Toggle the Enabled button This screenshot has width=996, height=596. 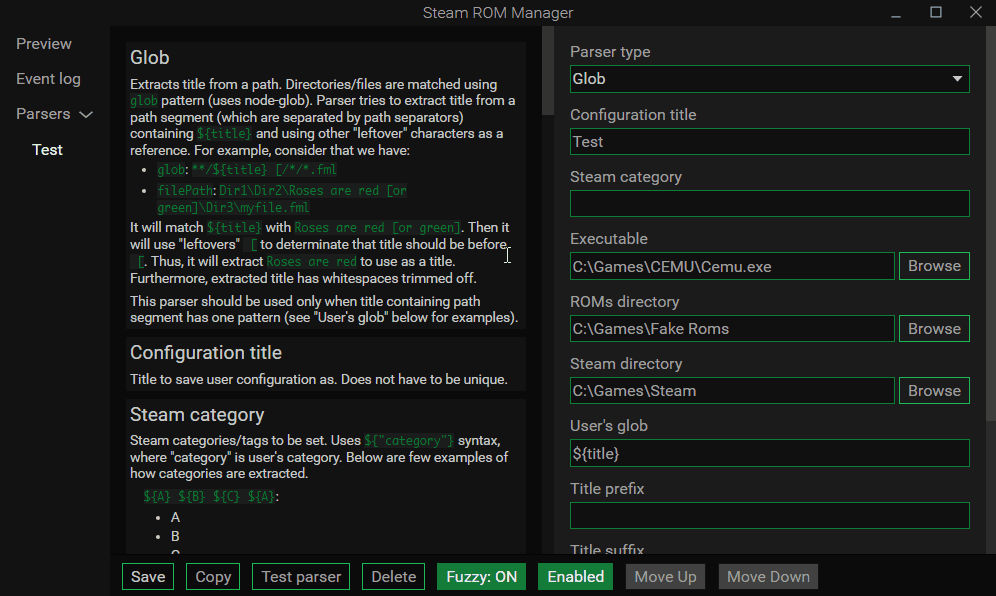pos(575,576)
